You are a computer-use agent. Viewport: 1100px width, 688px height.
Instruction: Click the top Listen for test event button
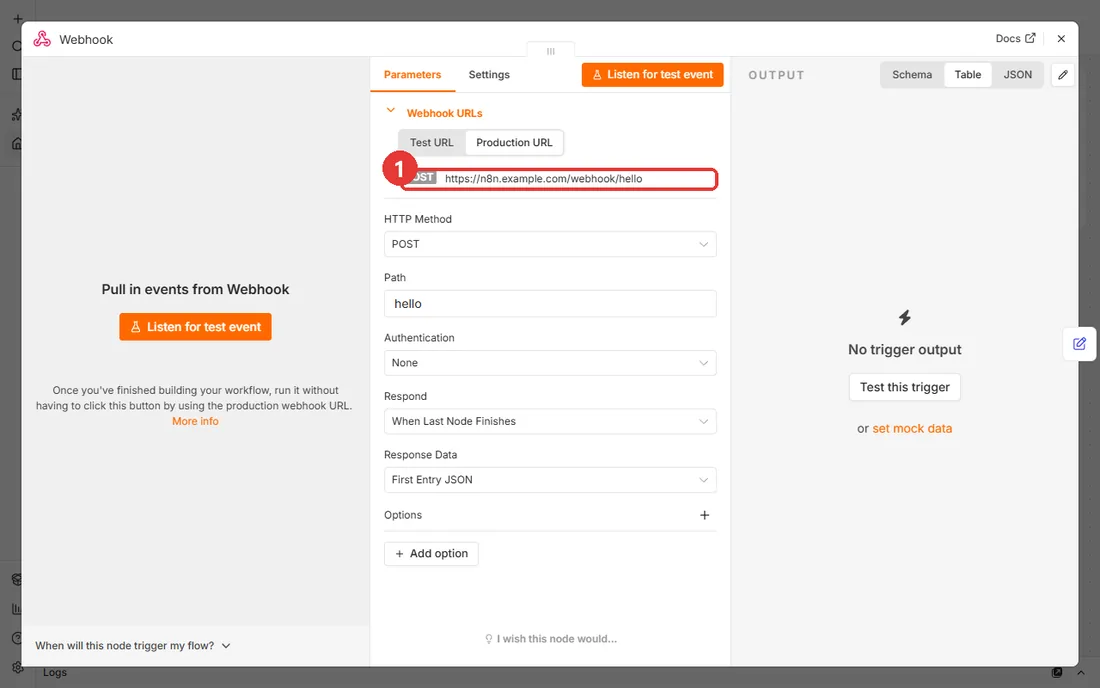click(x=652, y=74)
